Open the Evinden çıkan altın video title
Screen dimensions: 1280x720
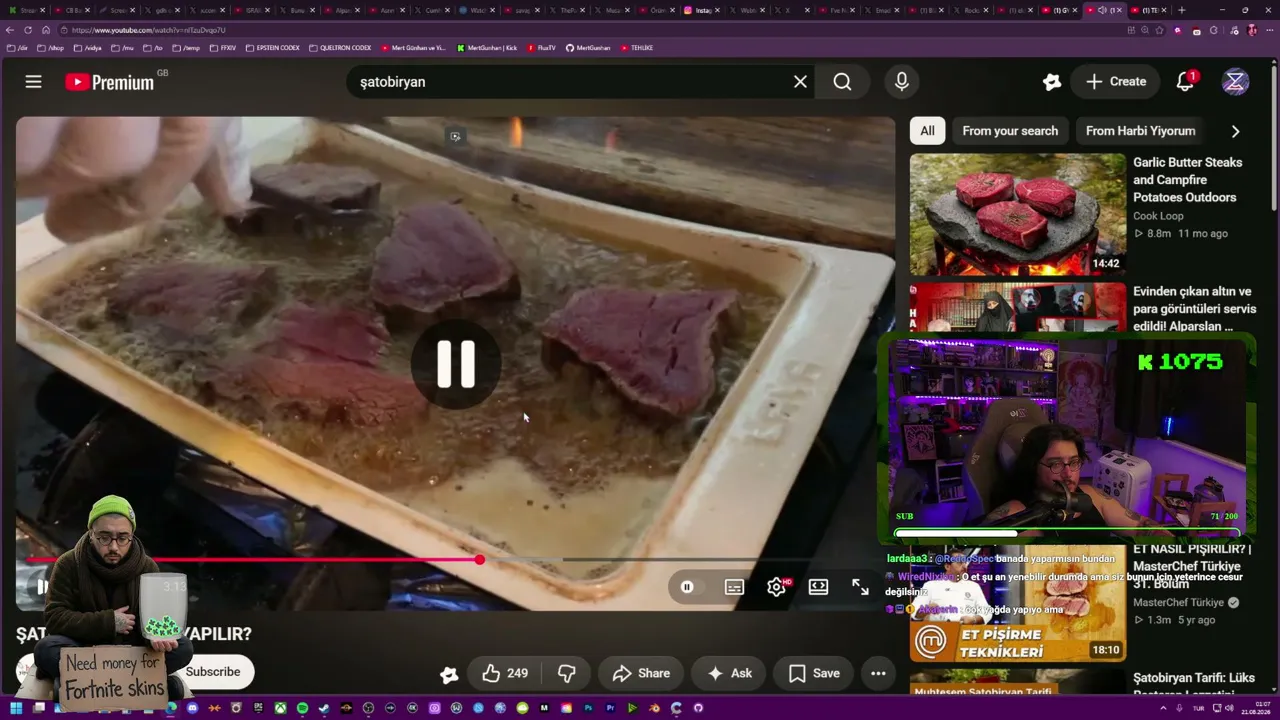click(x=1192, y=309)
